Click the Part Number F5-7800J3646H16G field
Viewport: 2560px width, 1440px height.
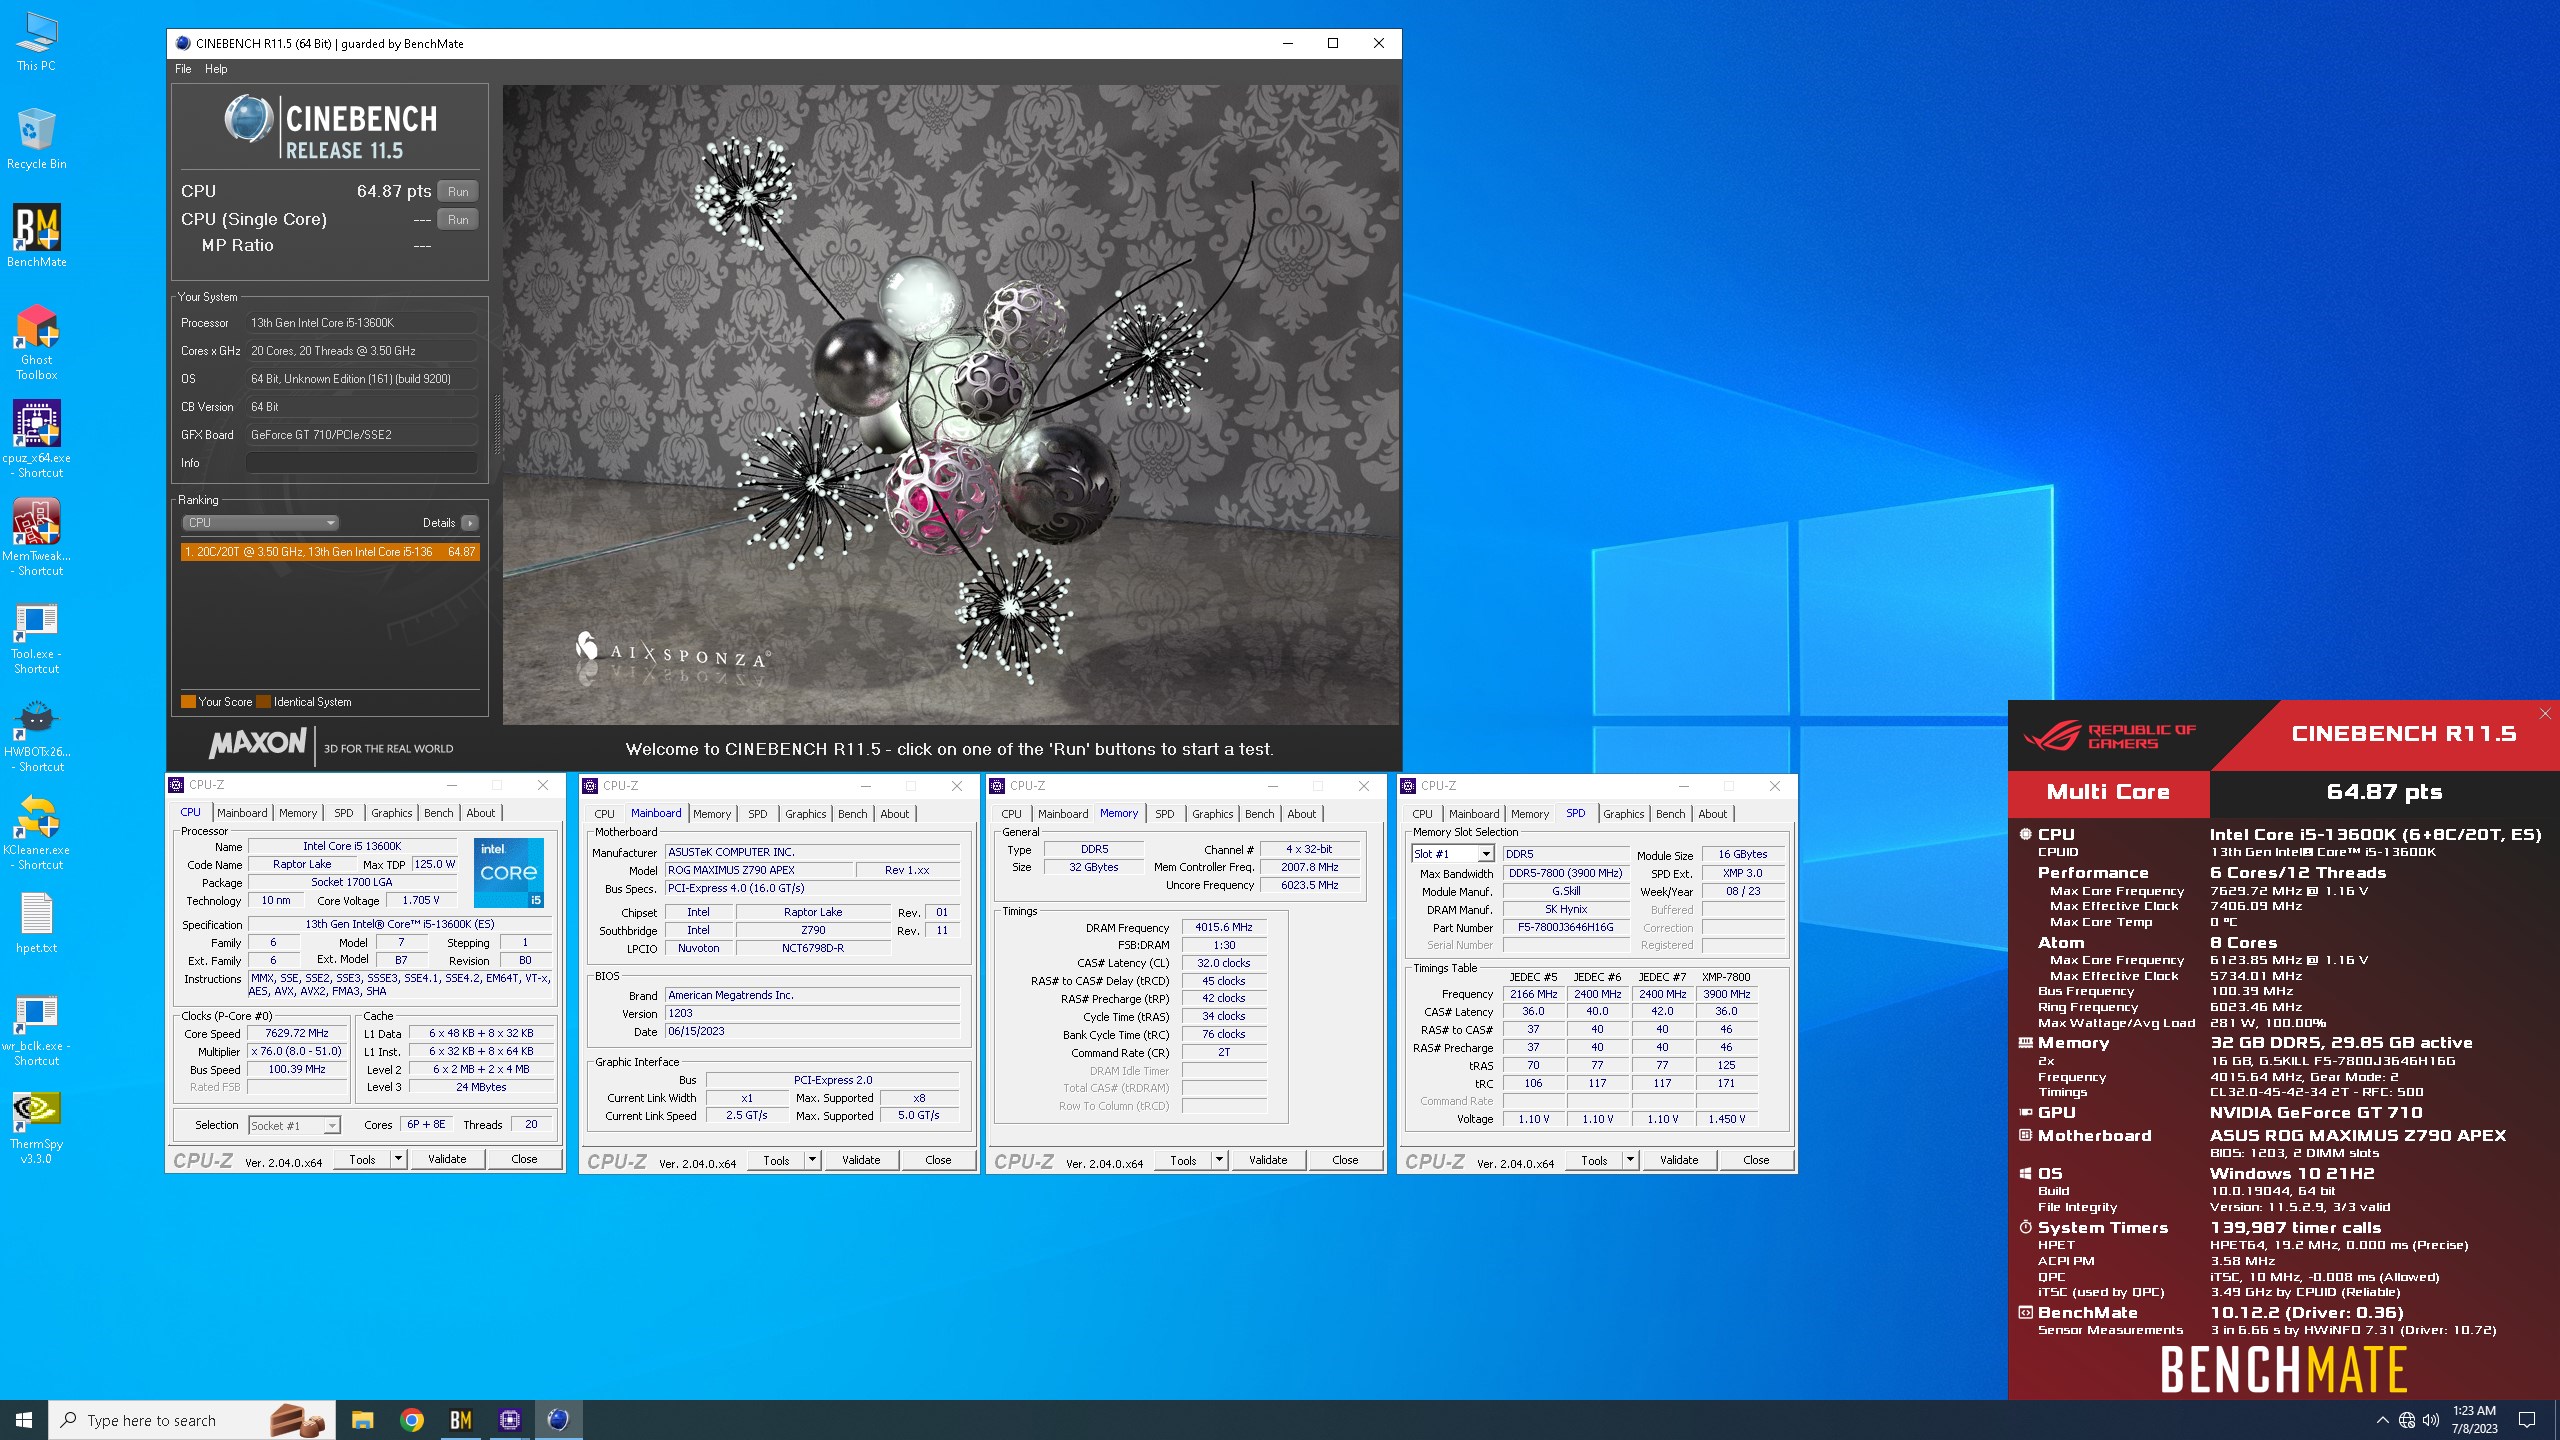point(1565,927)
